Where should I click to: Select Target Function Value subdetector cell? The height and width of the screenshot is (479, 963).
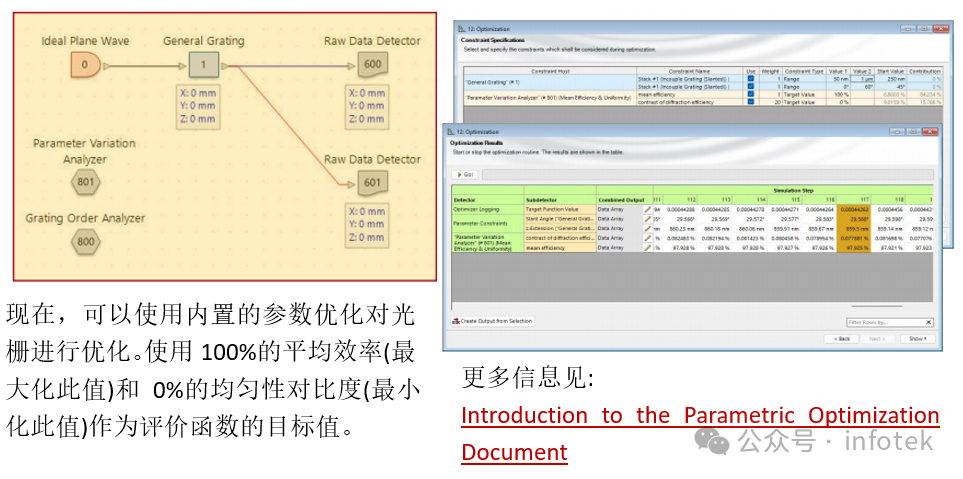pos(559,209)
